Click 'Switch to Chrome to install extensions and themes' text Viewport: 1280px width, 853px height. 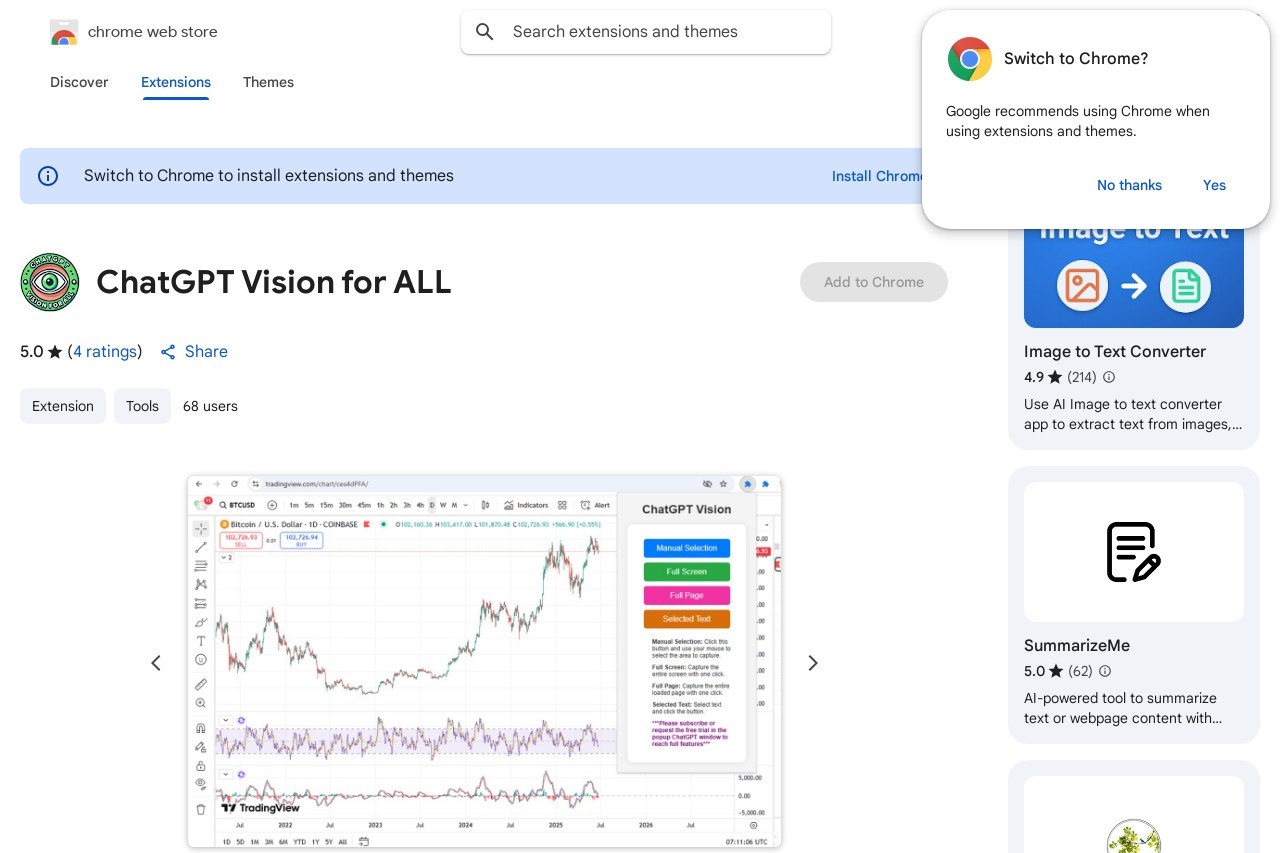(x=269, y=176)
